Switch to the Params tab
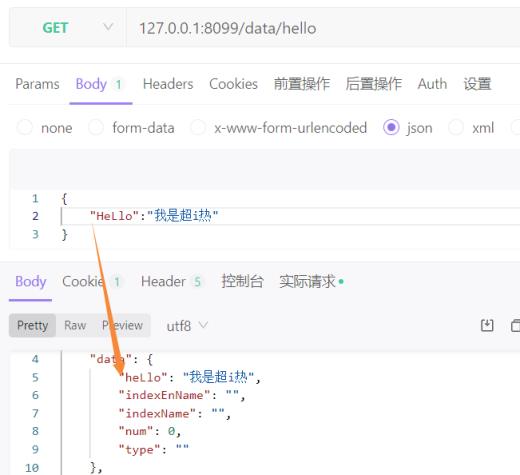520x475 pixels. 37,84
